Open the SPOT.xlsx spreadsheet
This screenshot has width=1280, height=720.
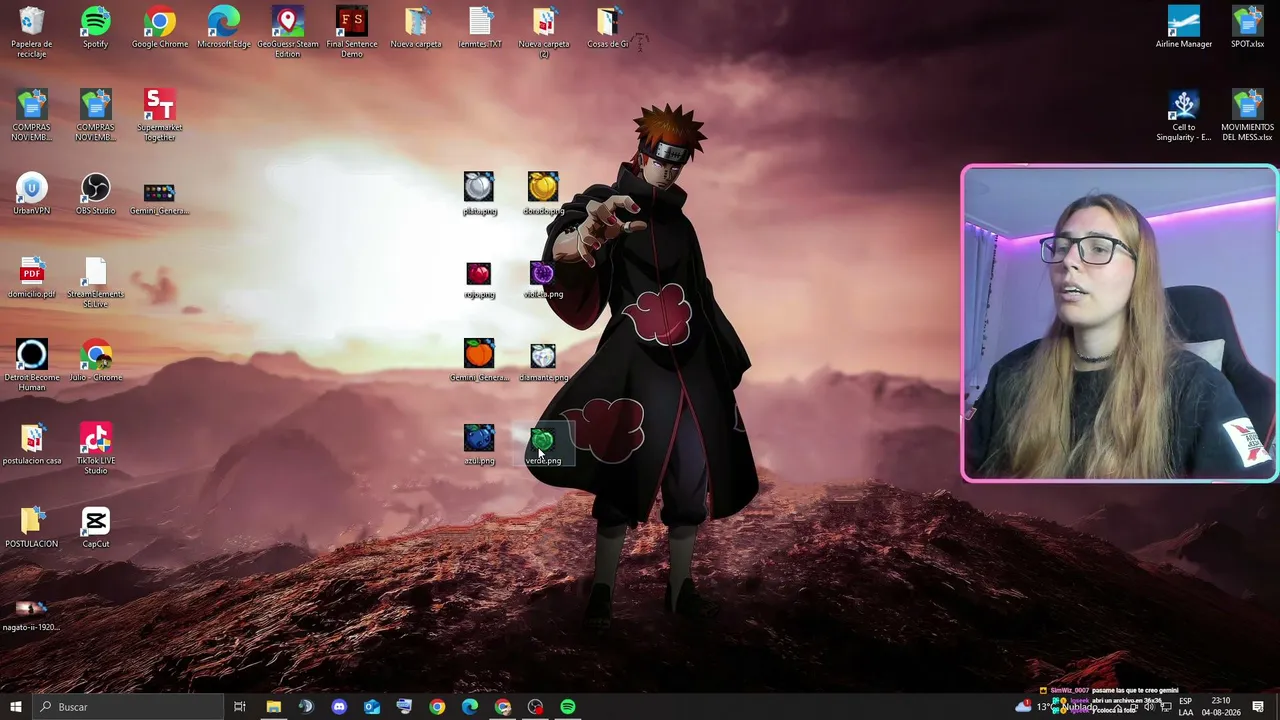click(1247, 27)
